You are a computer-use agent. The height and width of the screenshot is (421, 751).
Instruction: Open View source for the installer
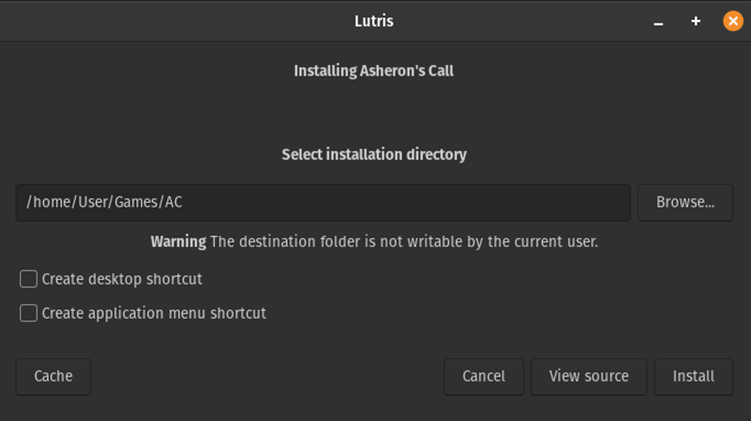pos(588,376)
